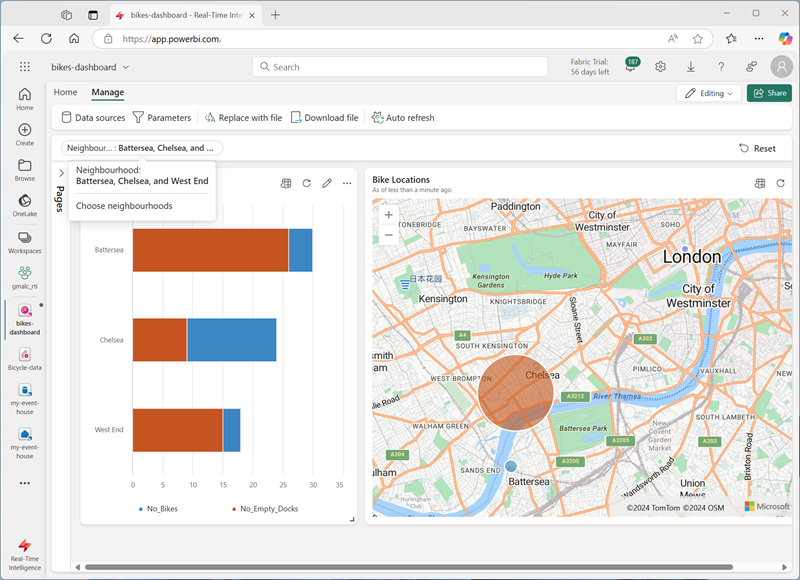Explore data icon on Bike Locations tile
This screenshot has height=580, width=800.
(x=760, y=183)
